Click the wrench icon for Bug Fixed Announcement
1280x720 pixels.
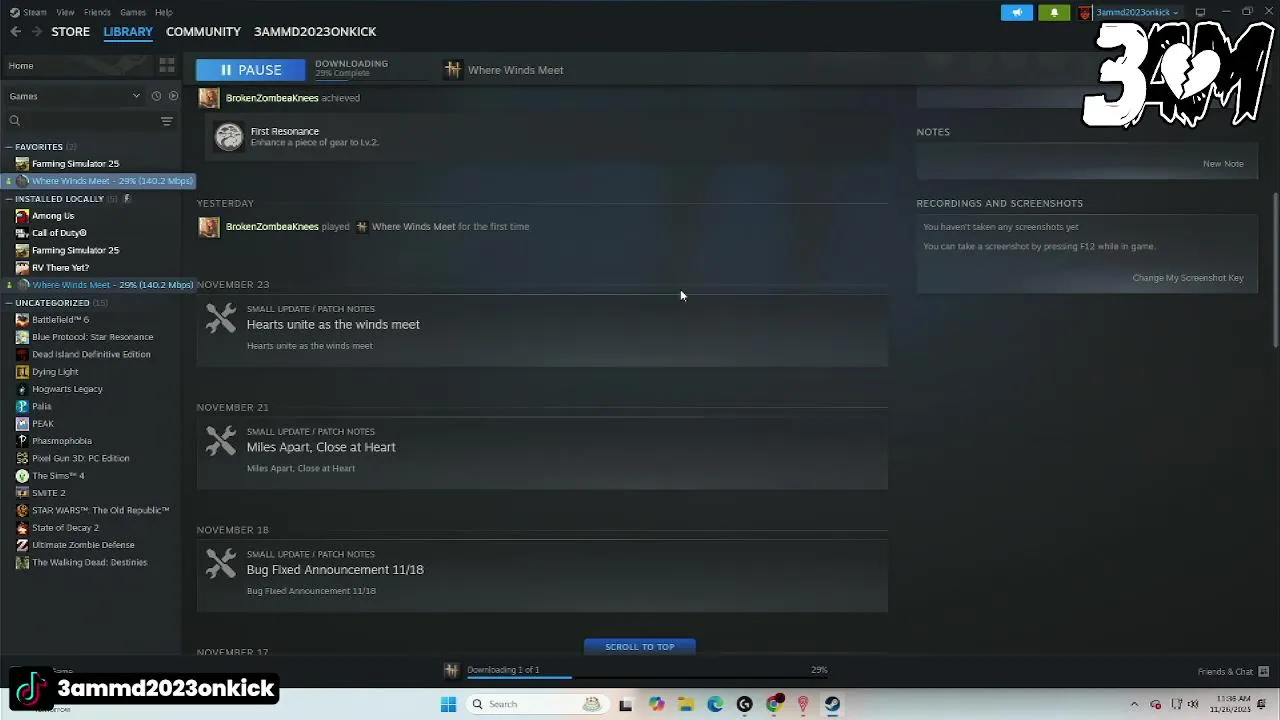click(x=220, y=563)
